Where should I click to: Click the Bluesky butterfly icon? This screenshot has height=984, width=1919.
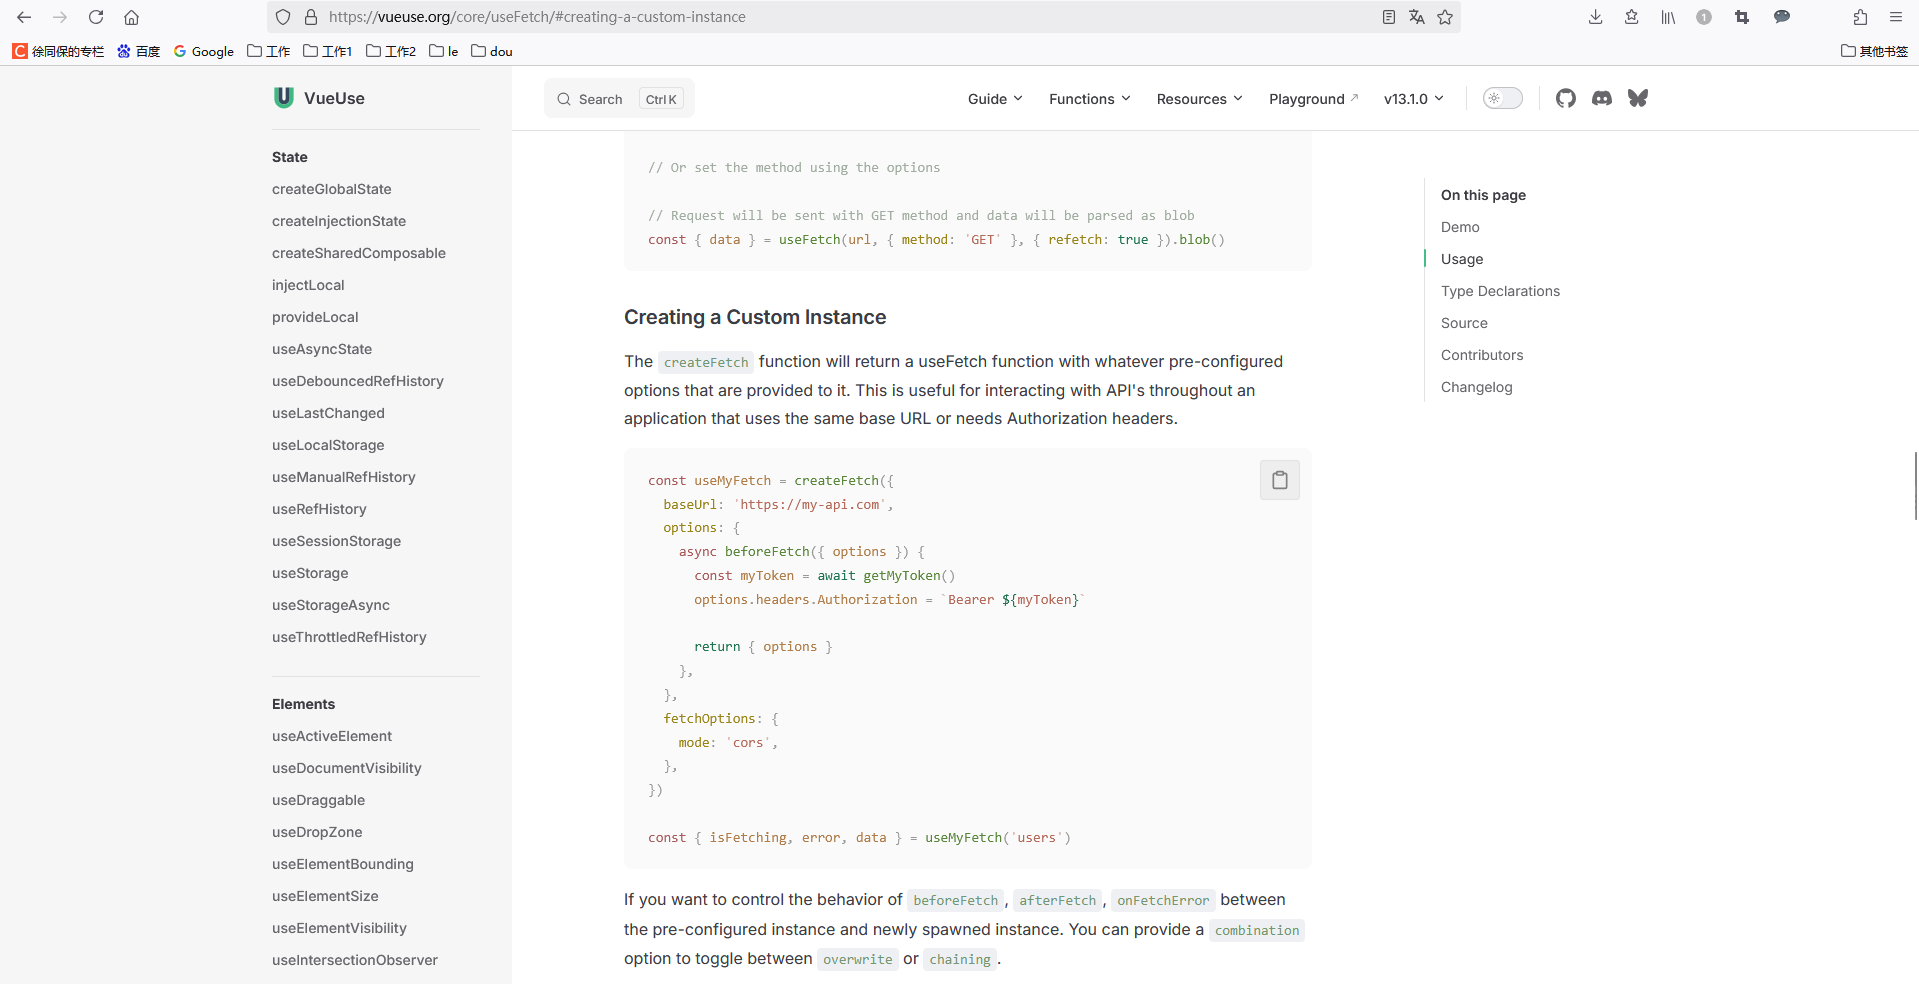[1638, 98]
